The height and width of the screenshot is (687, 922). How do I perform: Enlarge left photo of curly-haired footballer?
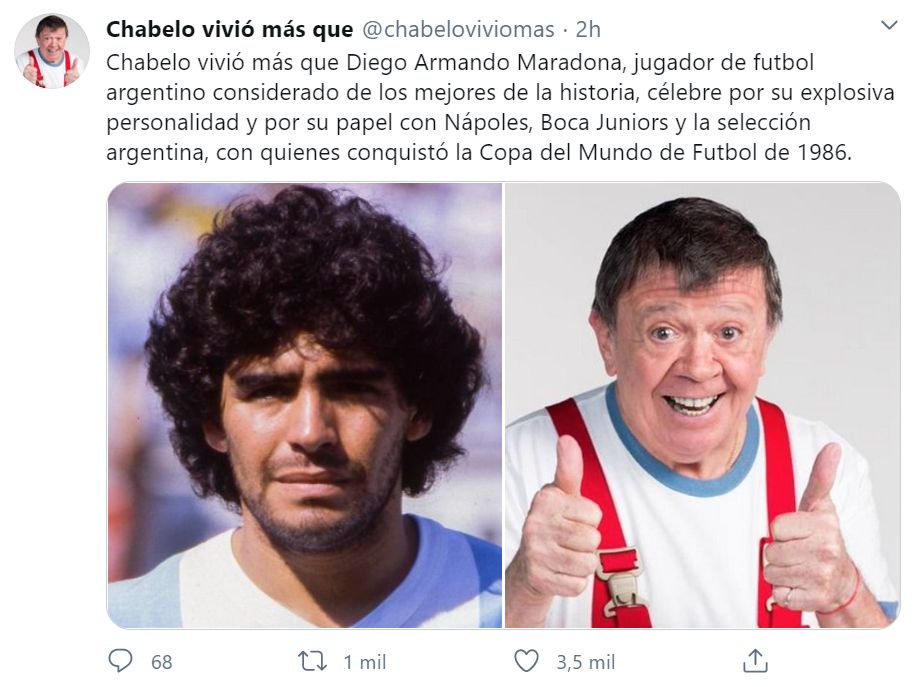(305, 405)
